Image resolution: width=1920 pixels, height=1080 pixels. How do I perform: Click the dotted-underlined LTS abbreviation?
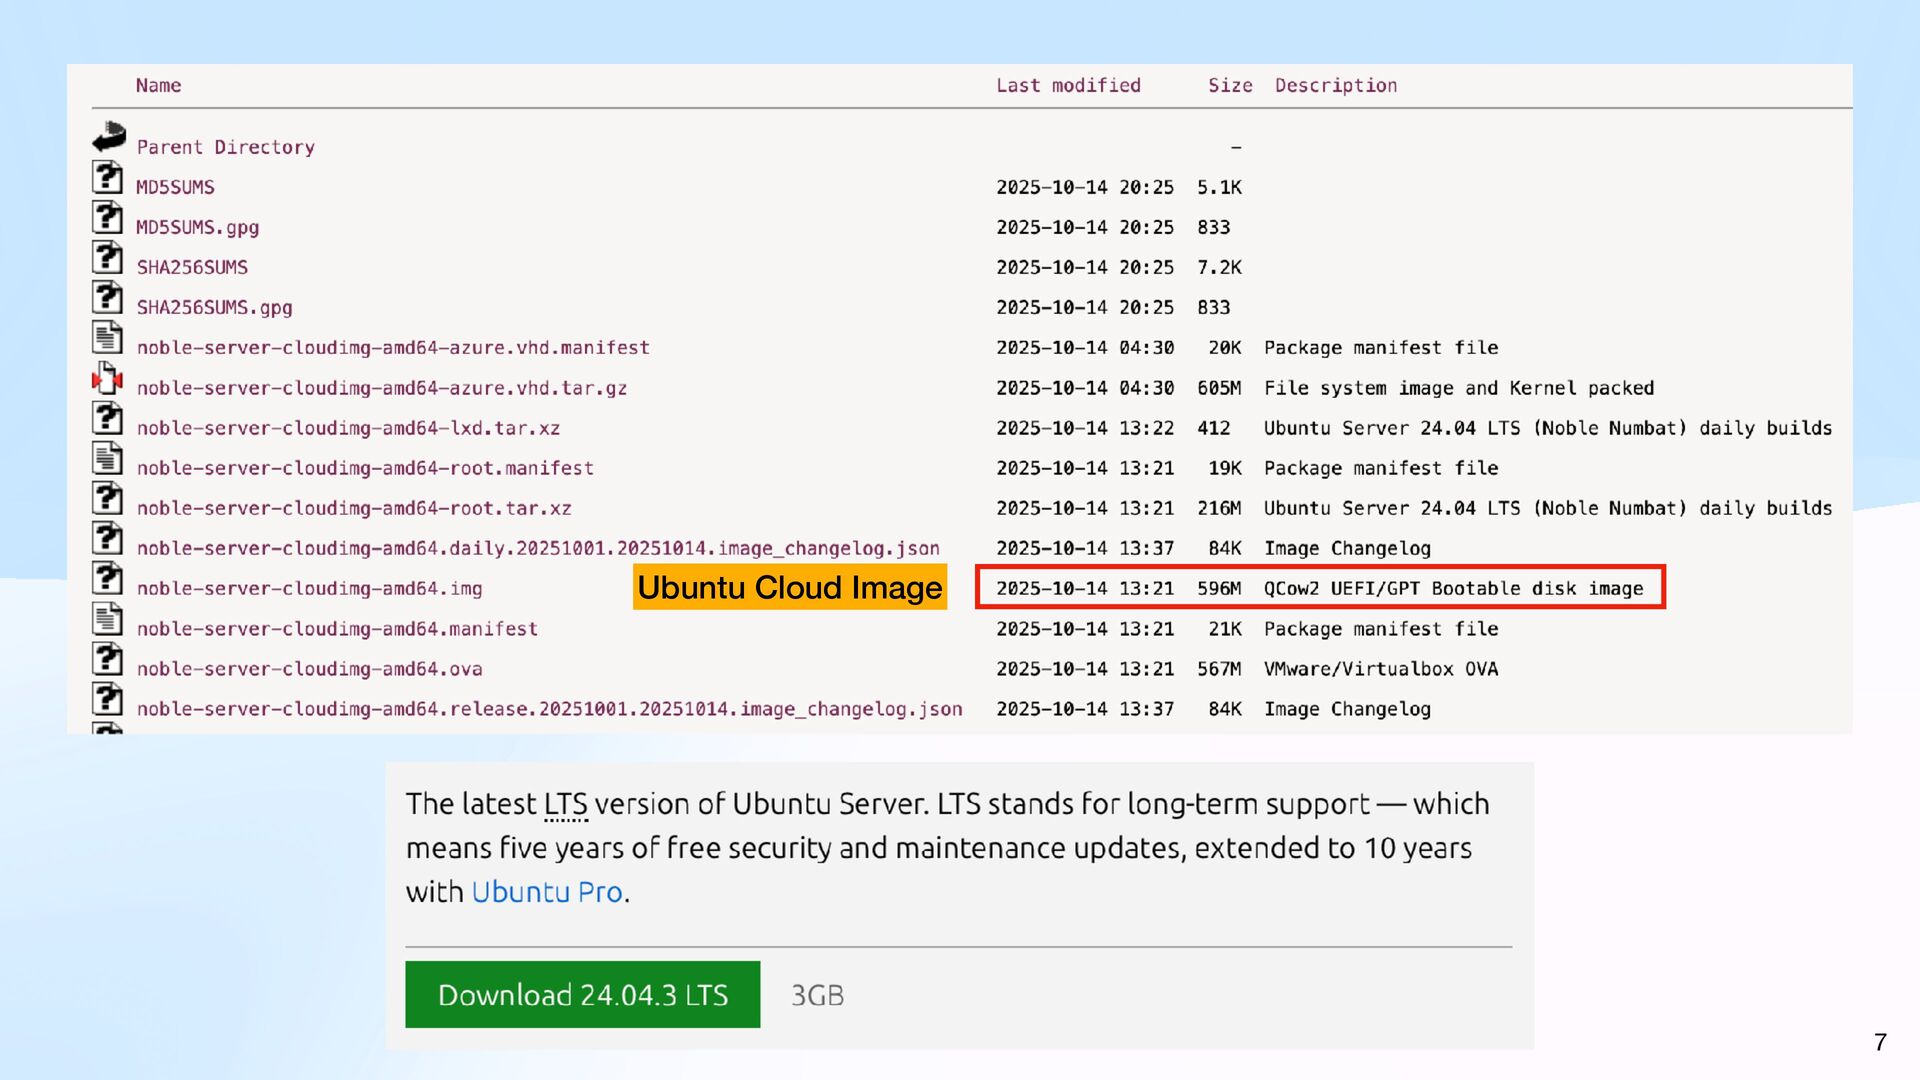point(566,805)
